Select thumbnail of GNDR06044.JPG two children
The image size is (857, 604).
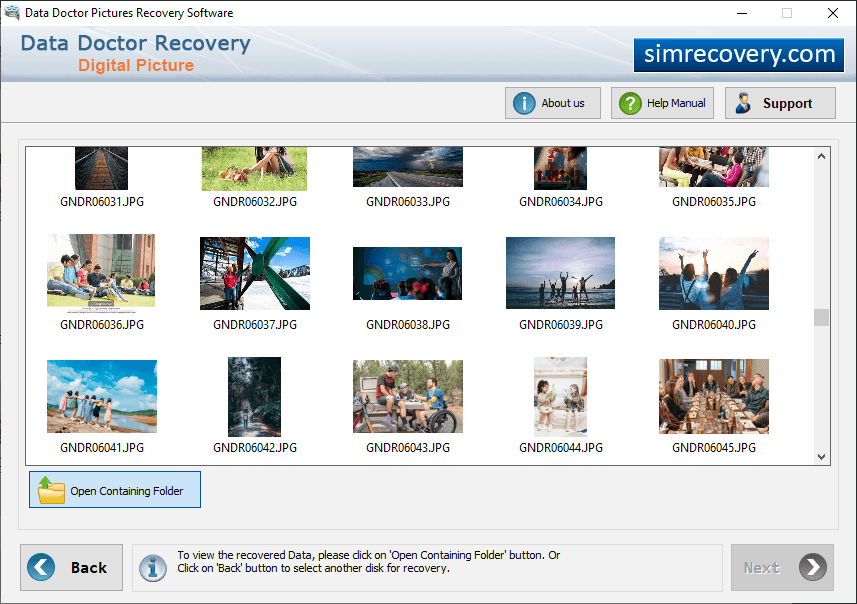560,396
